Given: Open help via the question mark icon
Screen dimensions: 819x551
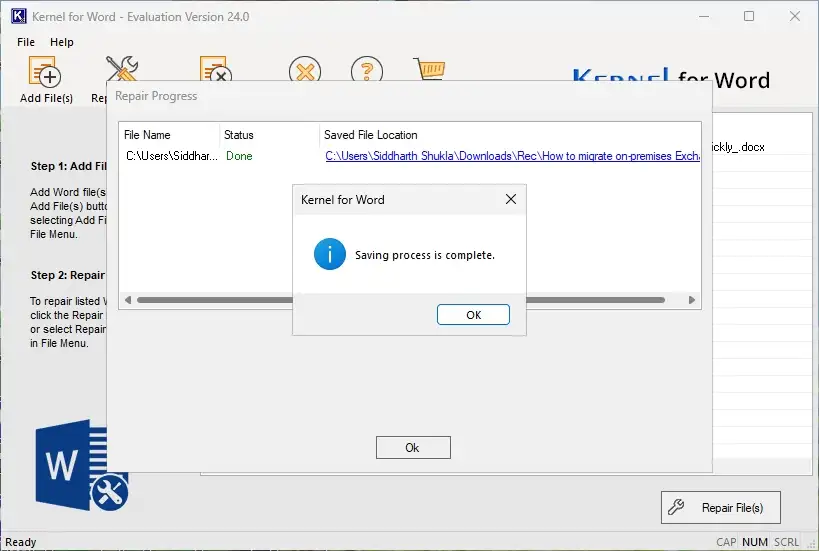Looking at the screenshot, I should click(x=367, y=68).
